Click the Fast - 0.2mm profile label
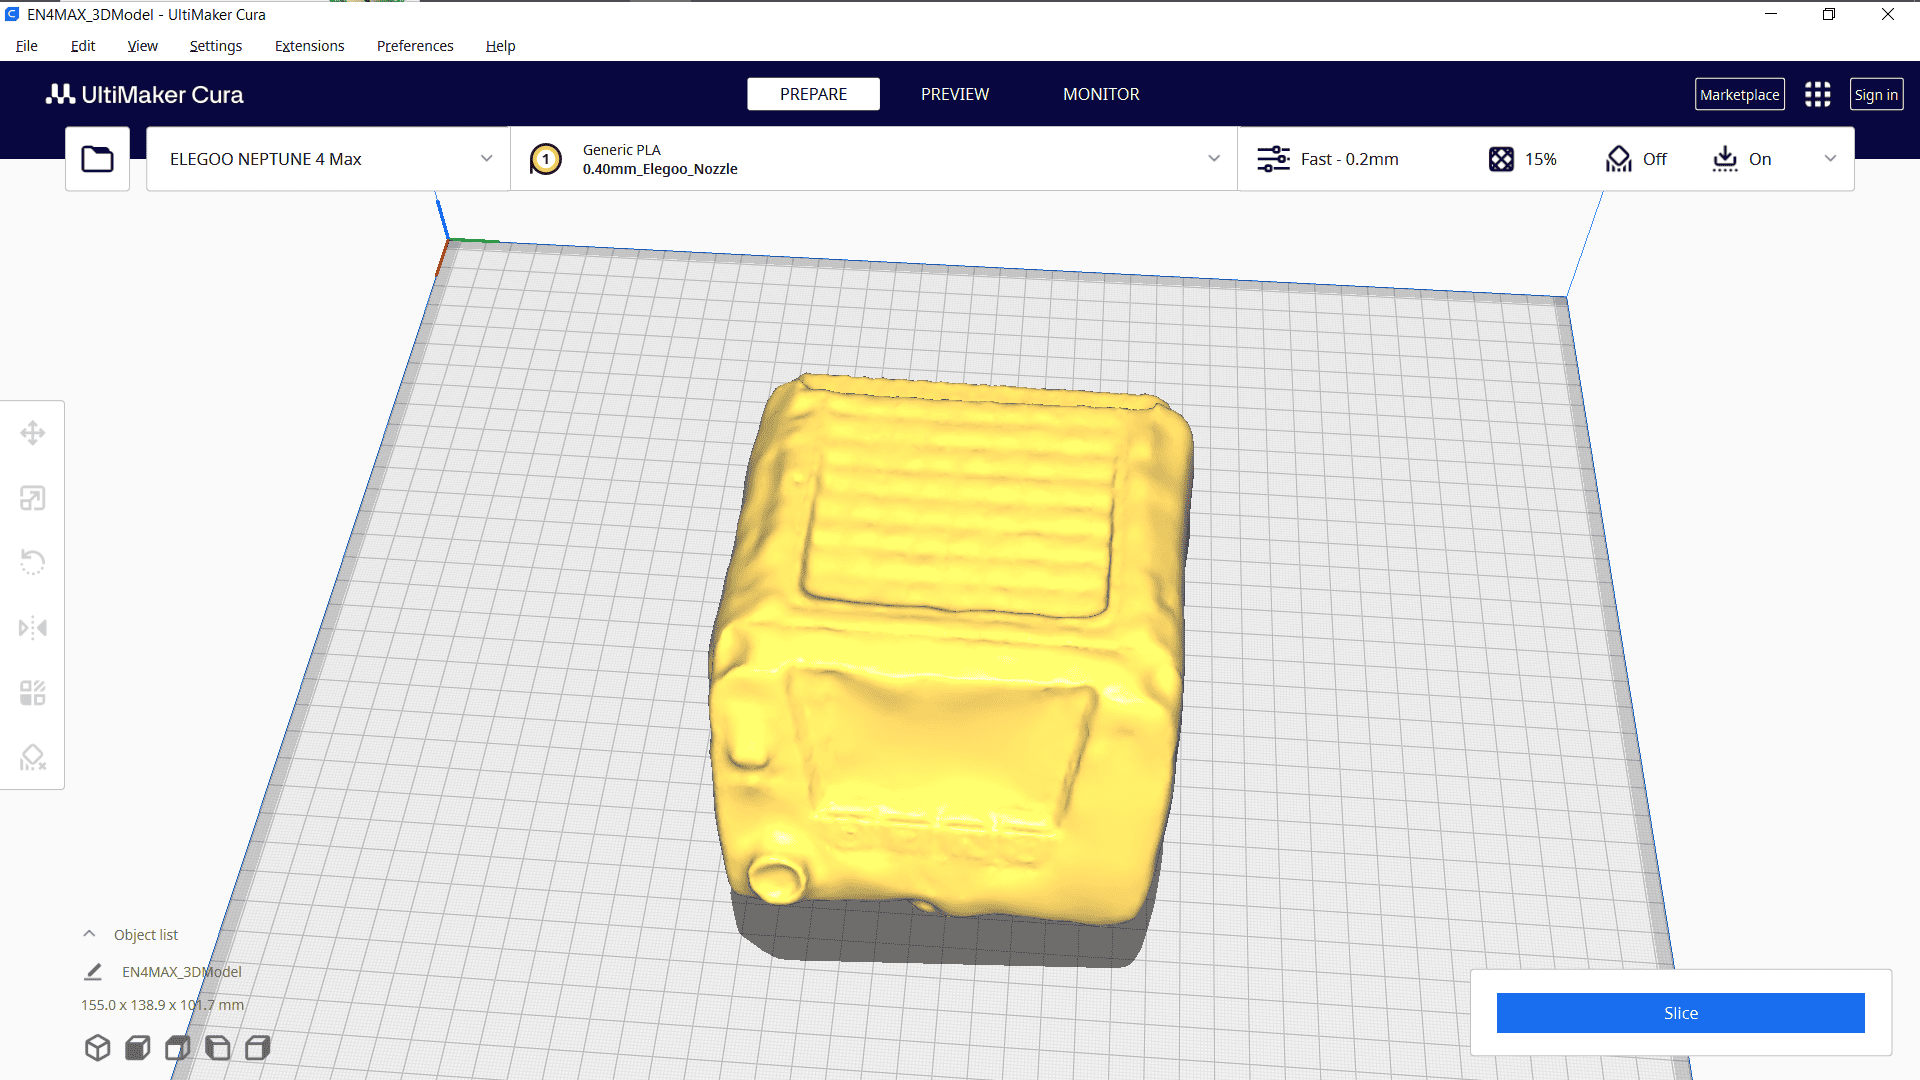Screen dimensions: 1920x1080 click(1349, 159)
